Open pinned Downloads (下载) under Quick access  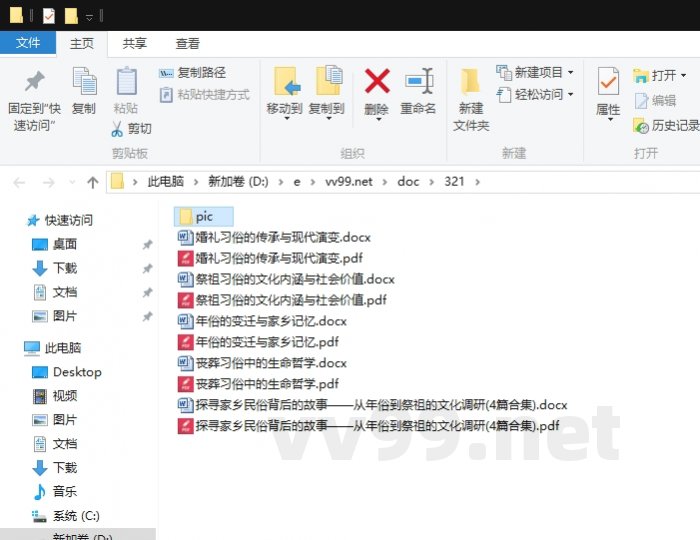point(54,268)
